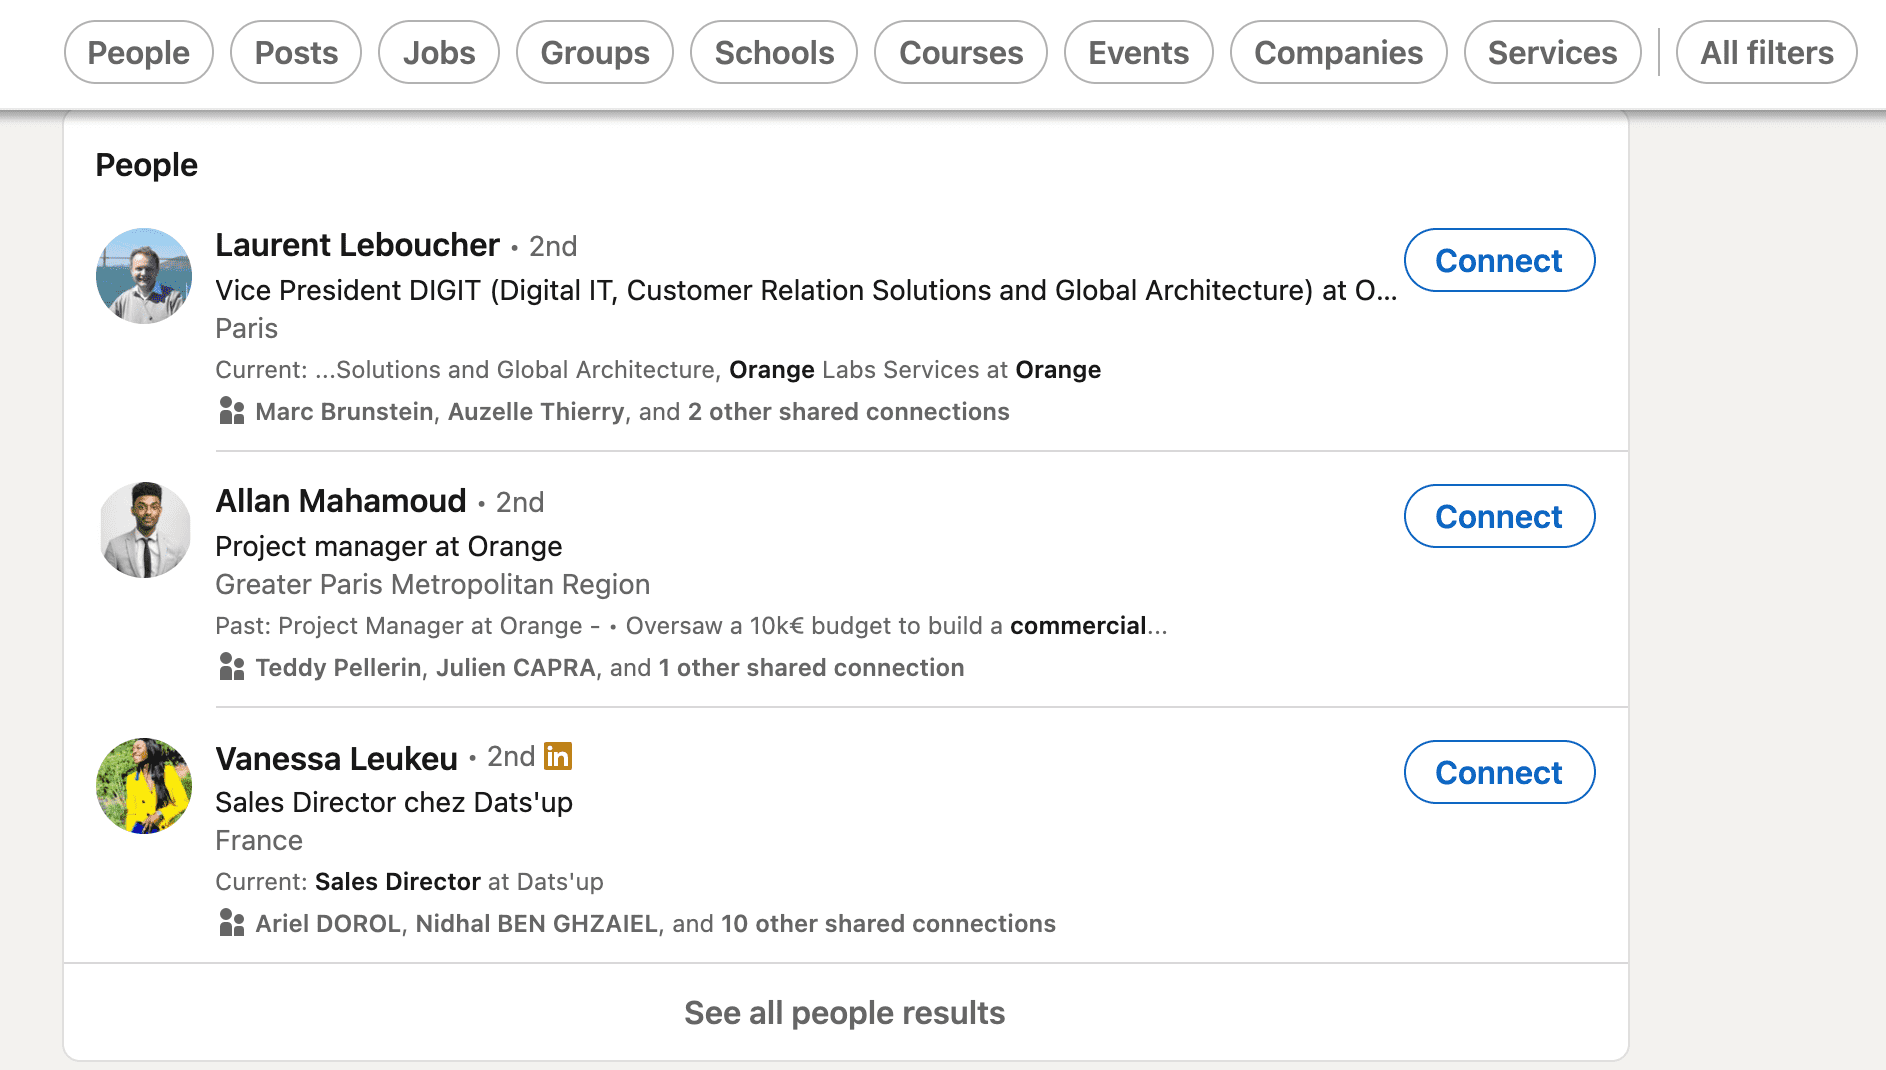
Task: Click shared connections icon under Laurent Leboucher
Action: 232,411
